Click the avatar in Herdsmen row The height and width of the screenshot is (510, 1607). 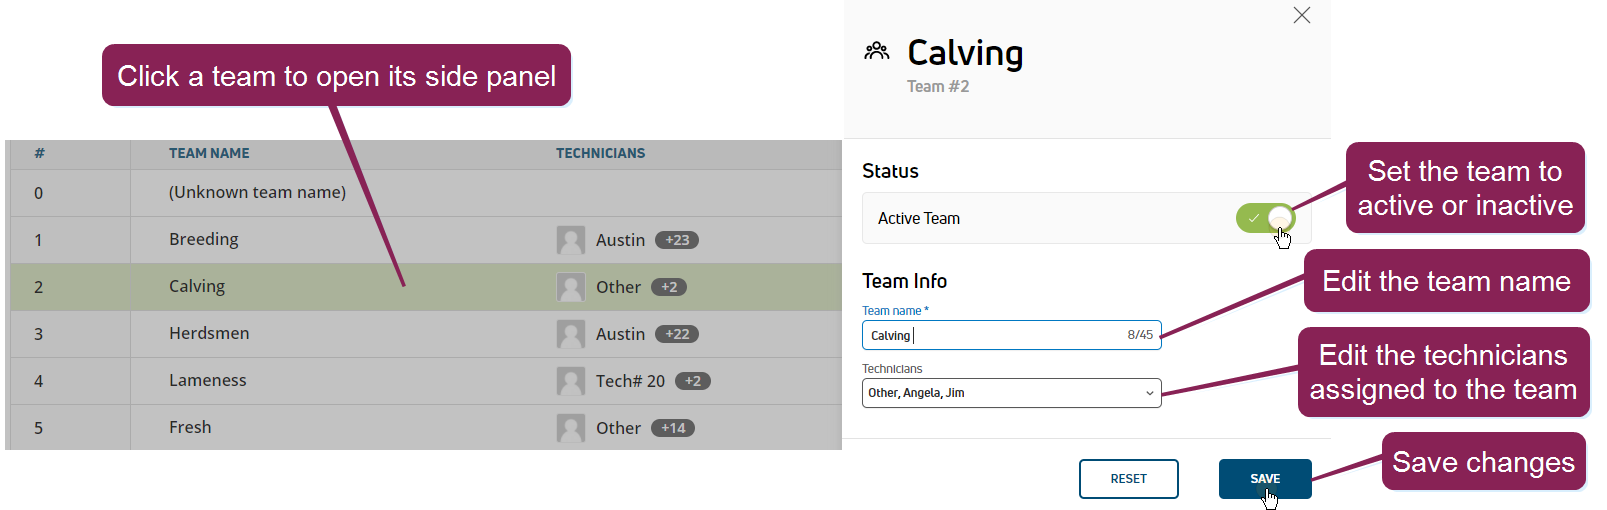(571, 334)
